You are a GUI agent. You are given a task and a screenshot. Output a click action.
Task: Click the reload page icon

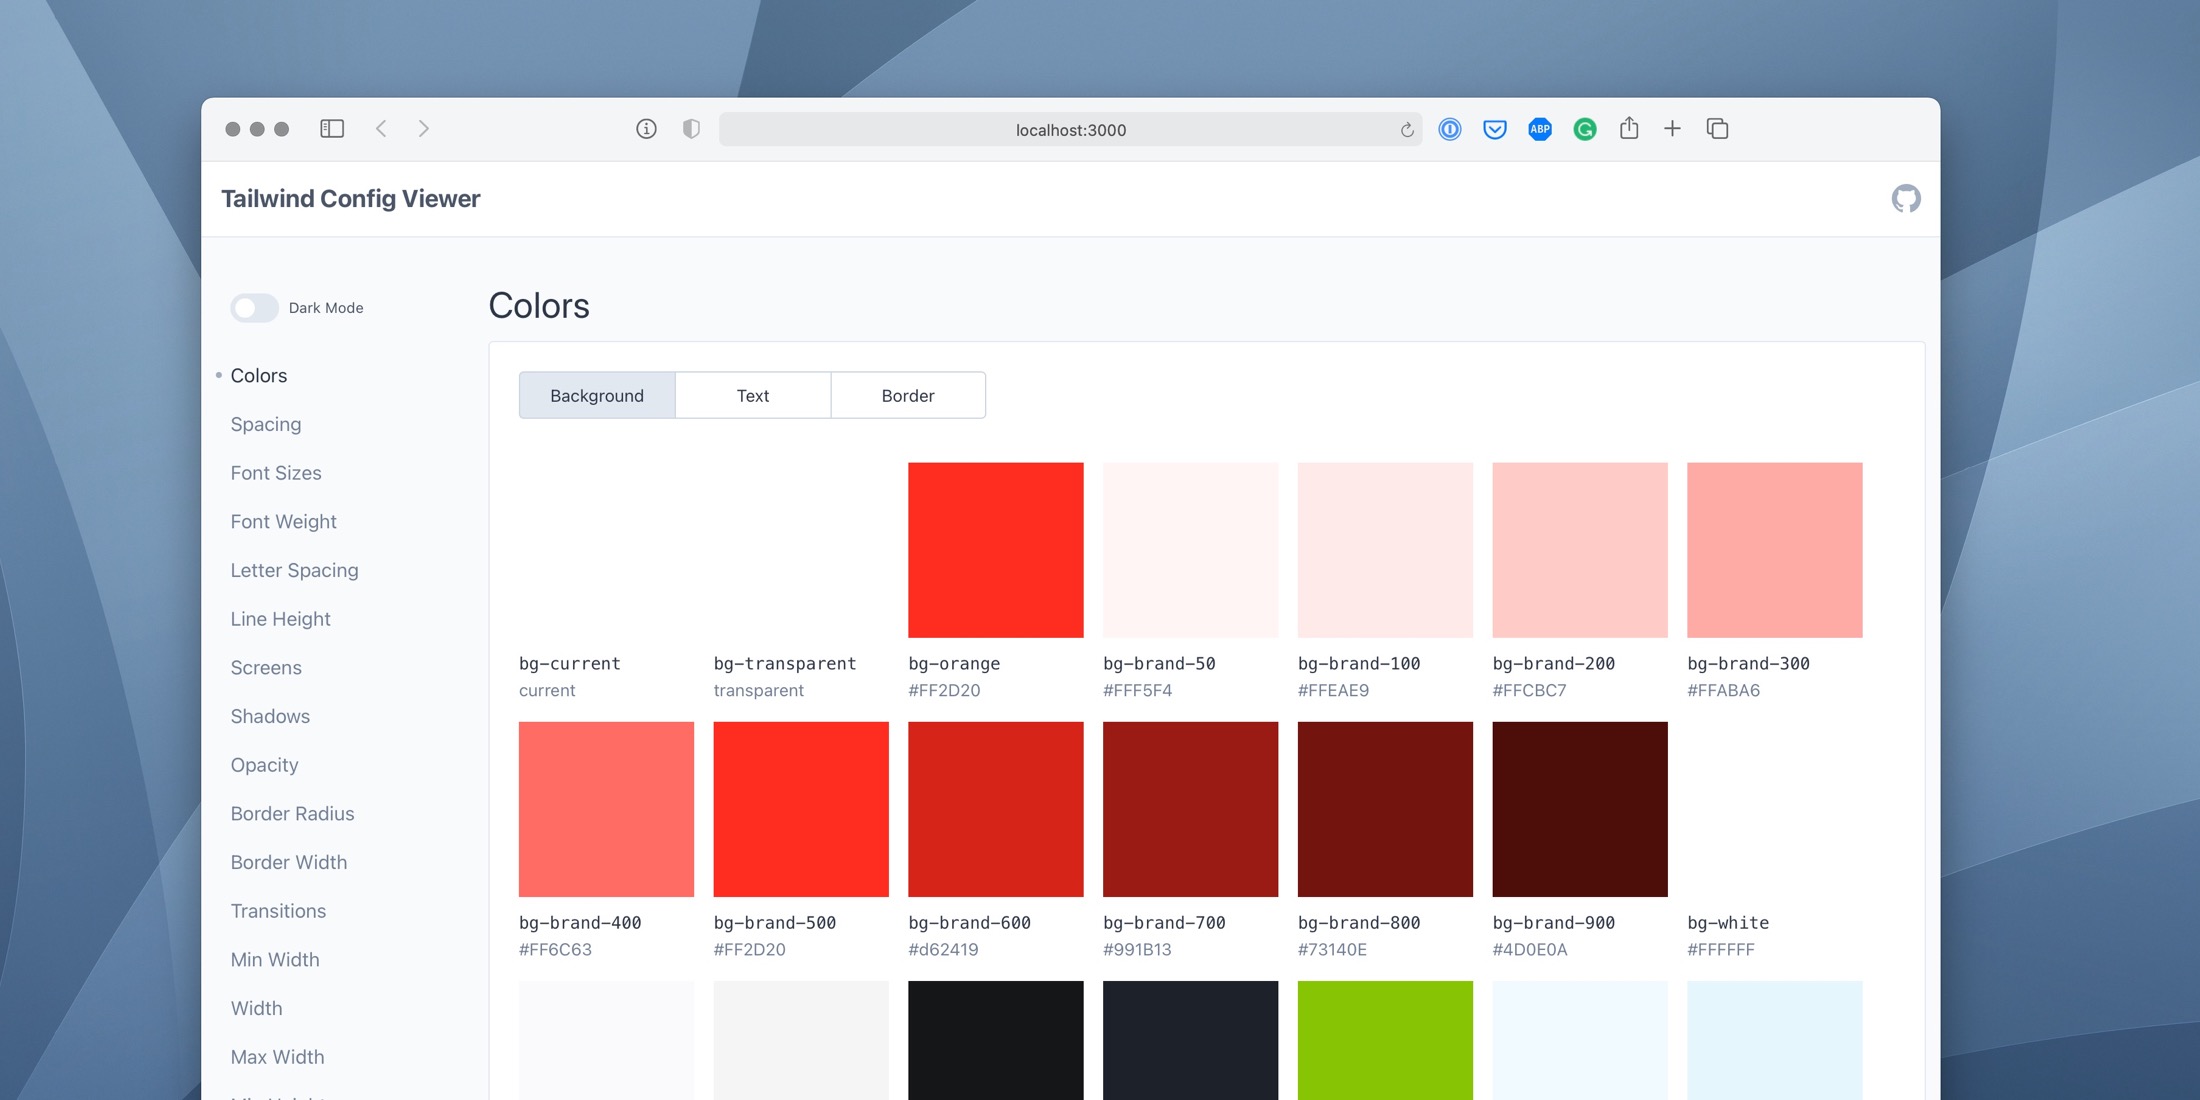point(1406,129)
